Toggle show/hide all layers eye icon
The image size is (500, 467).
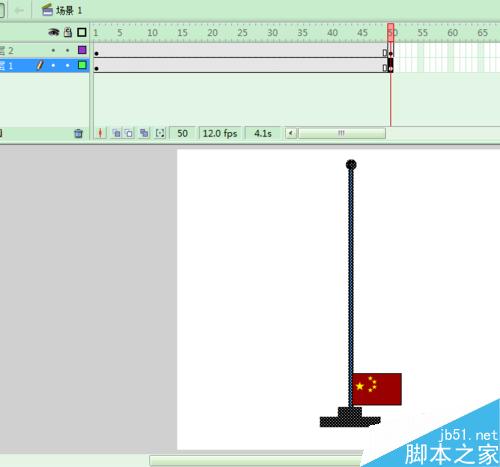pos(54,32)
